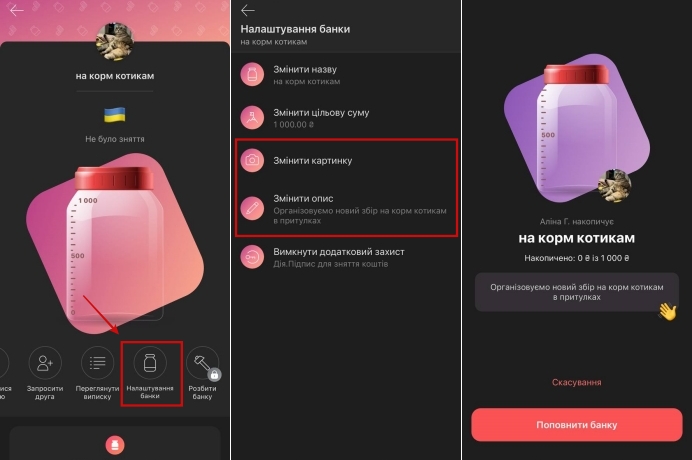Viewport: 692px width, 460px height.
Task: Go back from jar overview screen
Action: click(x=16, y=10)
